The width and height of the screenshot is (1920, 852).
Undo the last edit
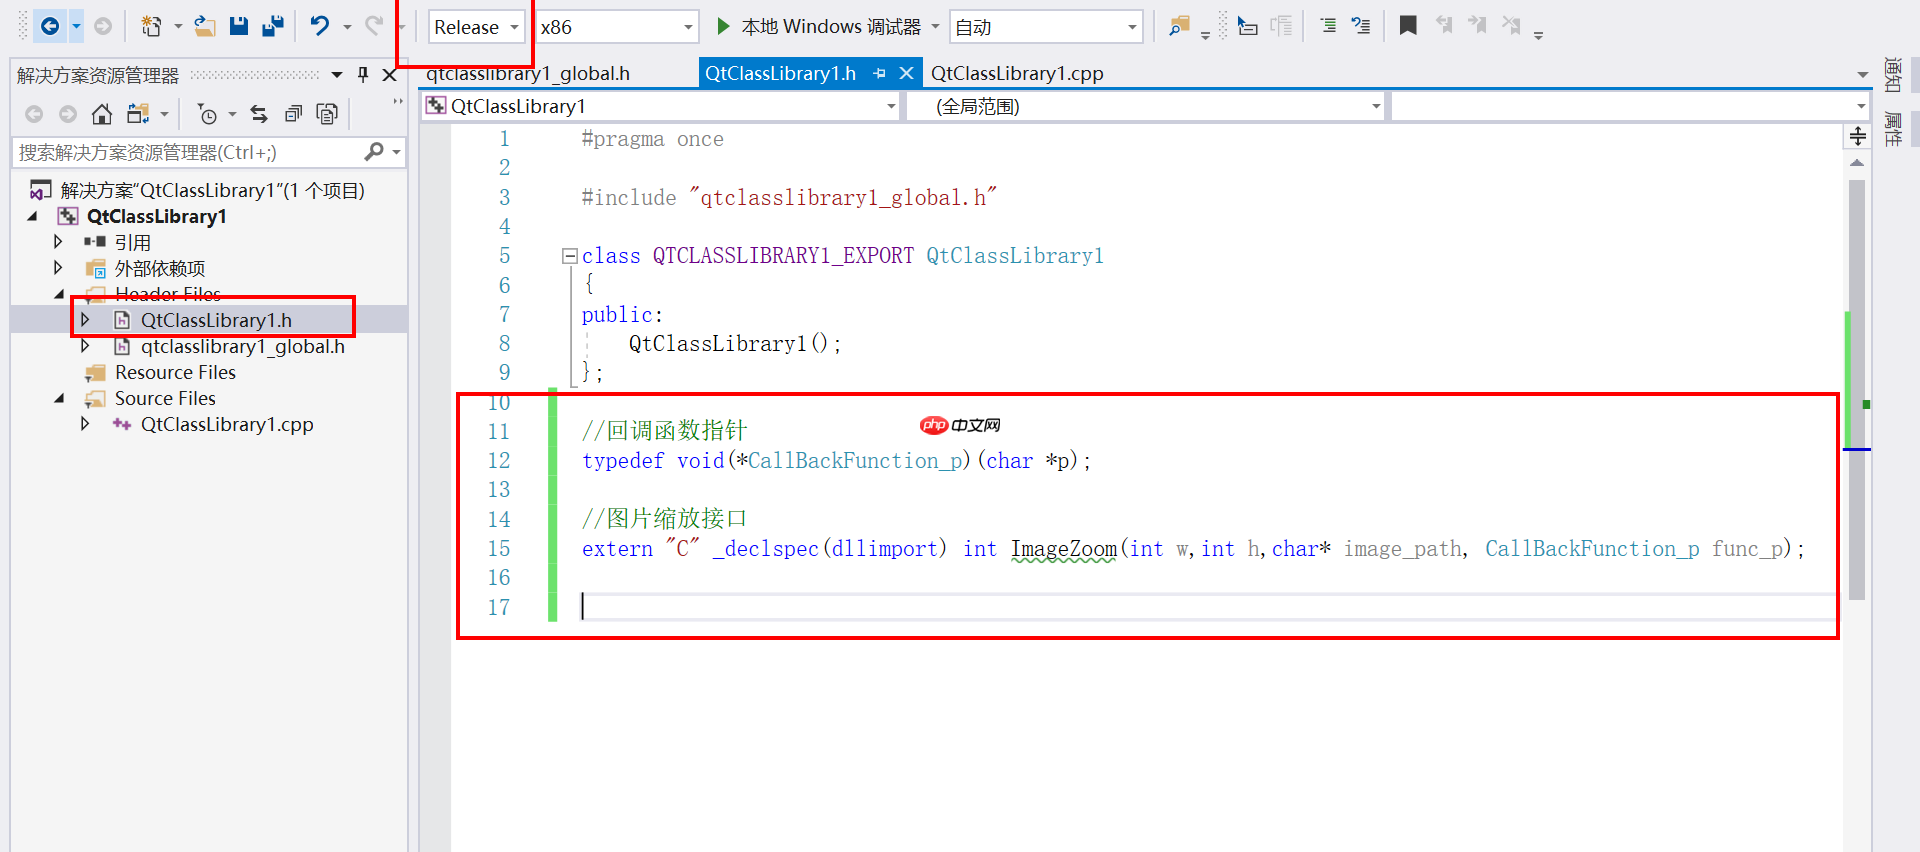click(319, 26)
